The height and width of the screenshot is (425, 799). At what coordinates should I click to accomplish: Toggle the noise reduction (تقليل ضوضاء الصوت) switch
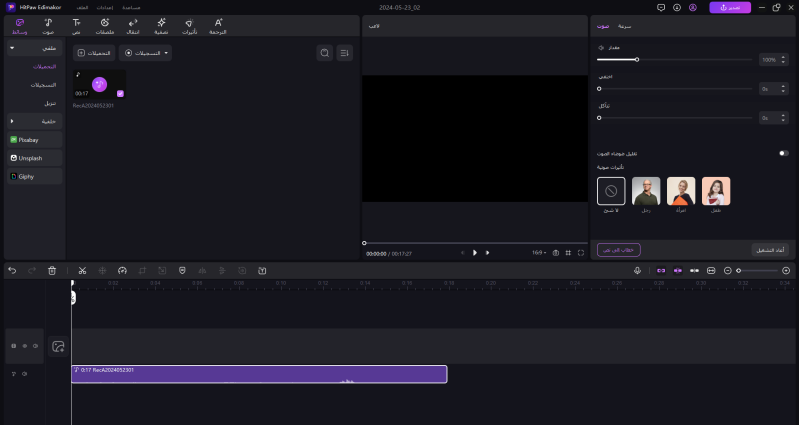click(784, 153)
